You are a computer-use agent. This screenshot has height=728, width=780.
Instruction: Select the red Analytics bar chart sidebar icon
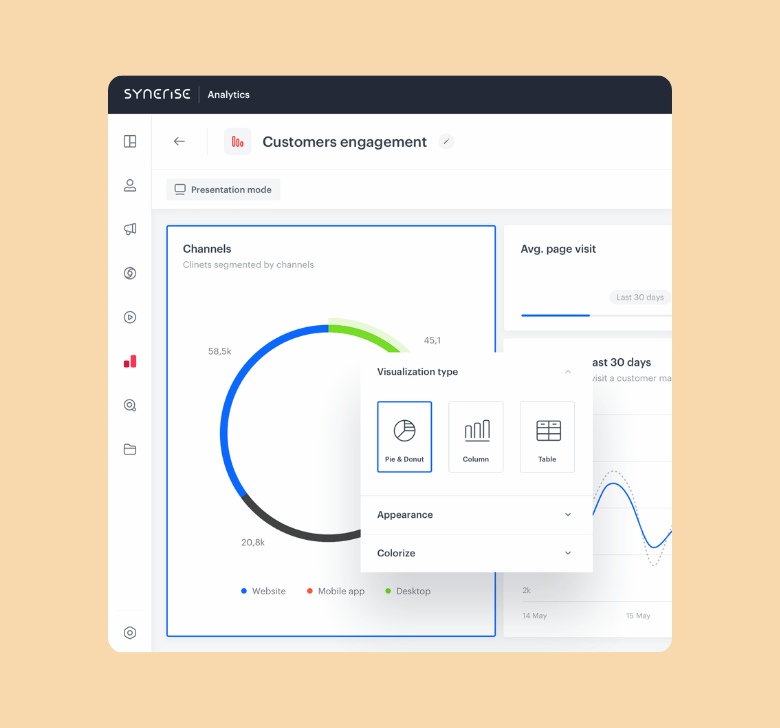pos(130,361)
